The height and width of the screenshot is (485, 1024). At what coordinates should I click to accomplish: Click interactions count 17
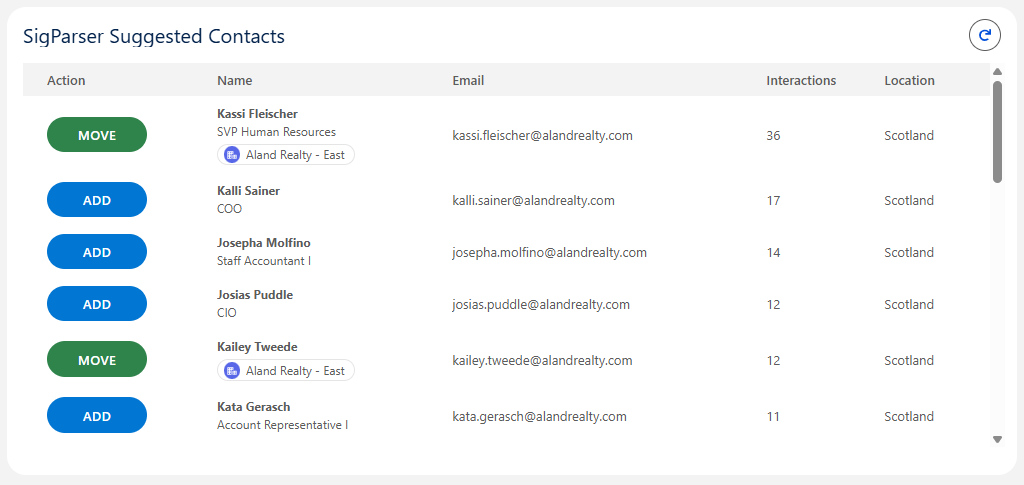pyautogui.click(x=773, y=200)
